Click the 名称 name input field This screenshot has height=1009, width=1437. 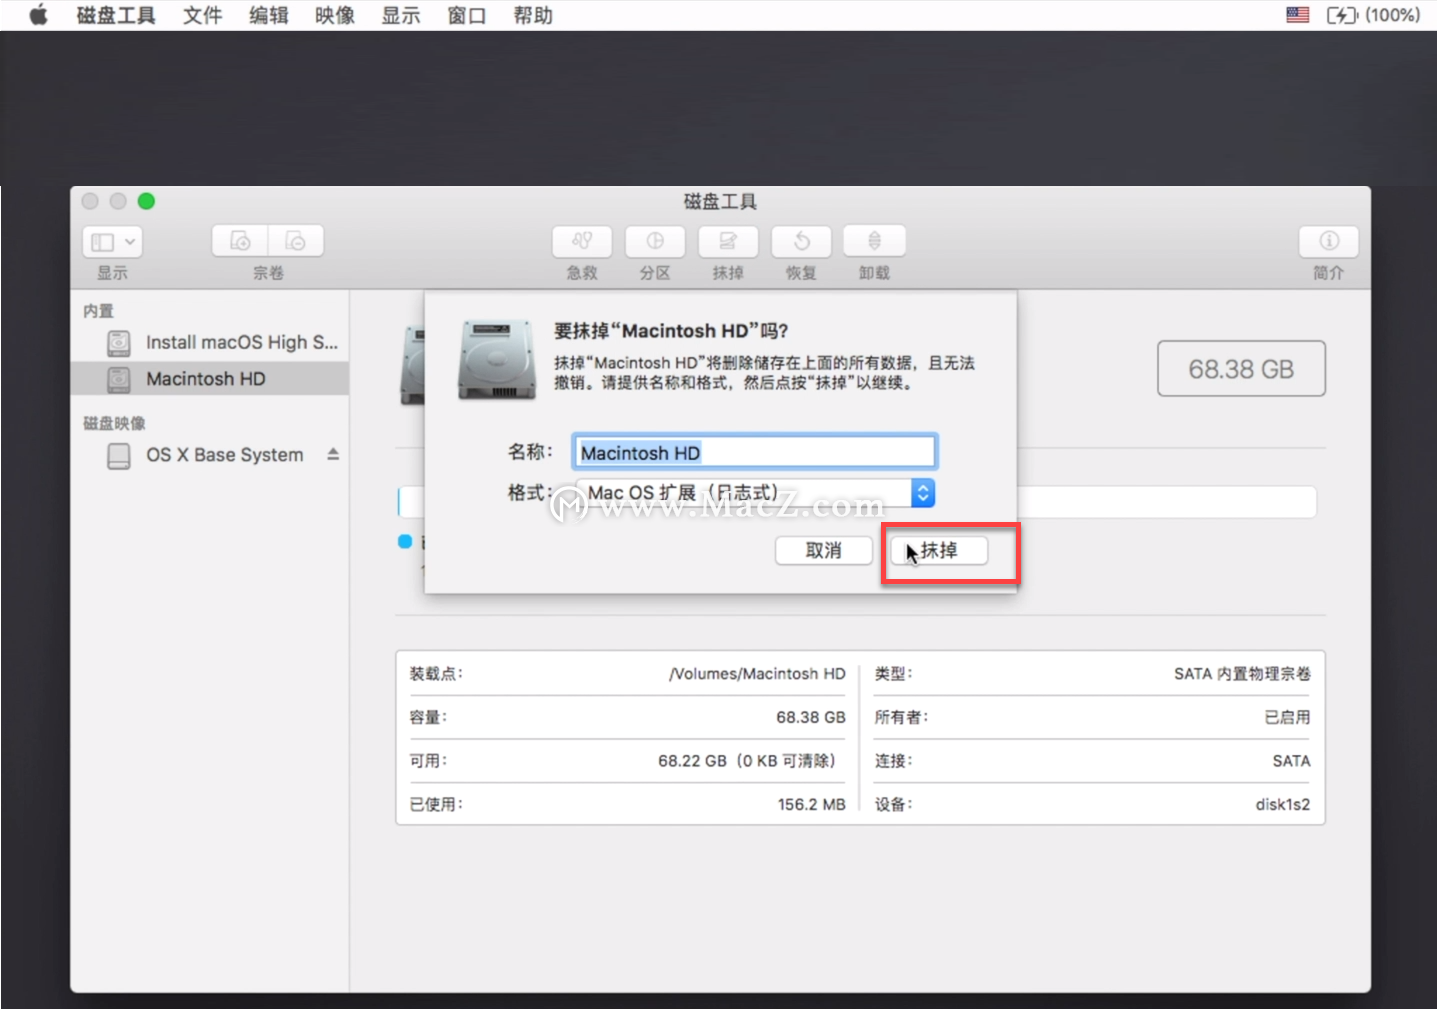click(x=755, y=452)
